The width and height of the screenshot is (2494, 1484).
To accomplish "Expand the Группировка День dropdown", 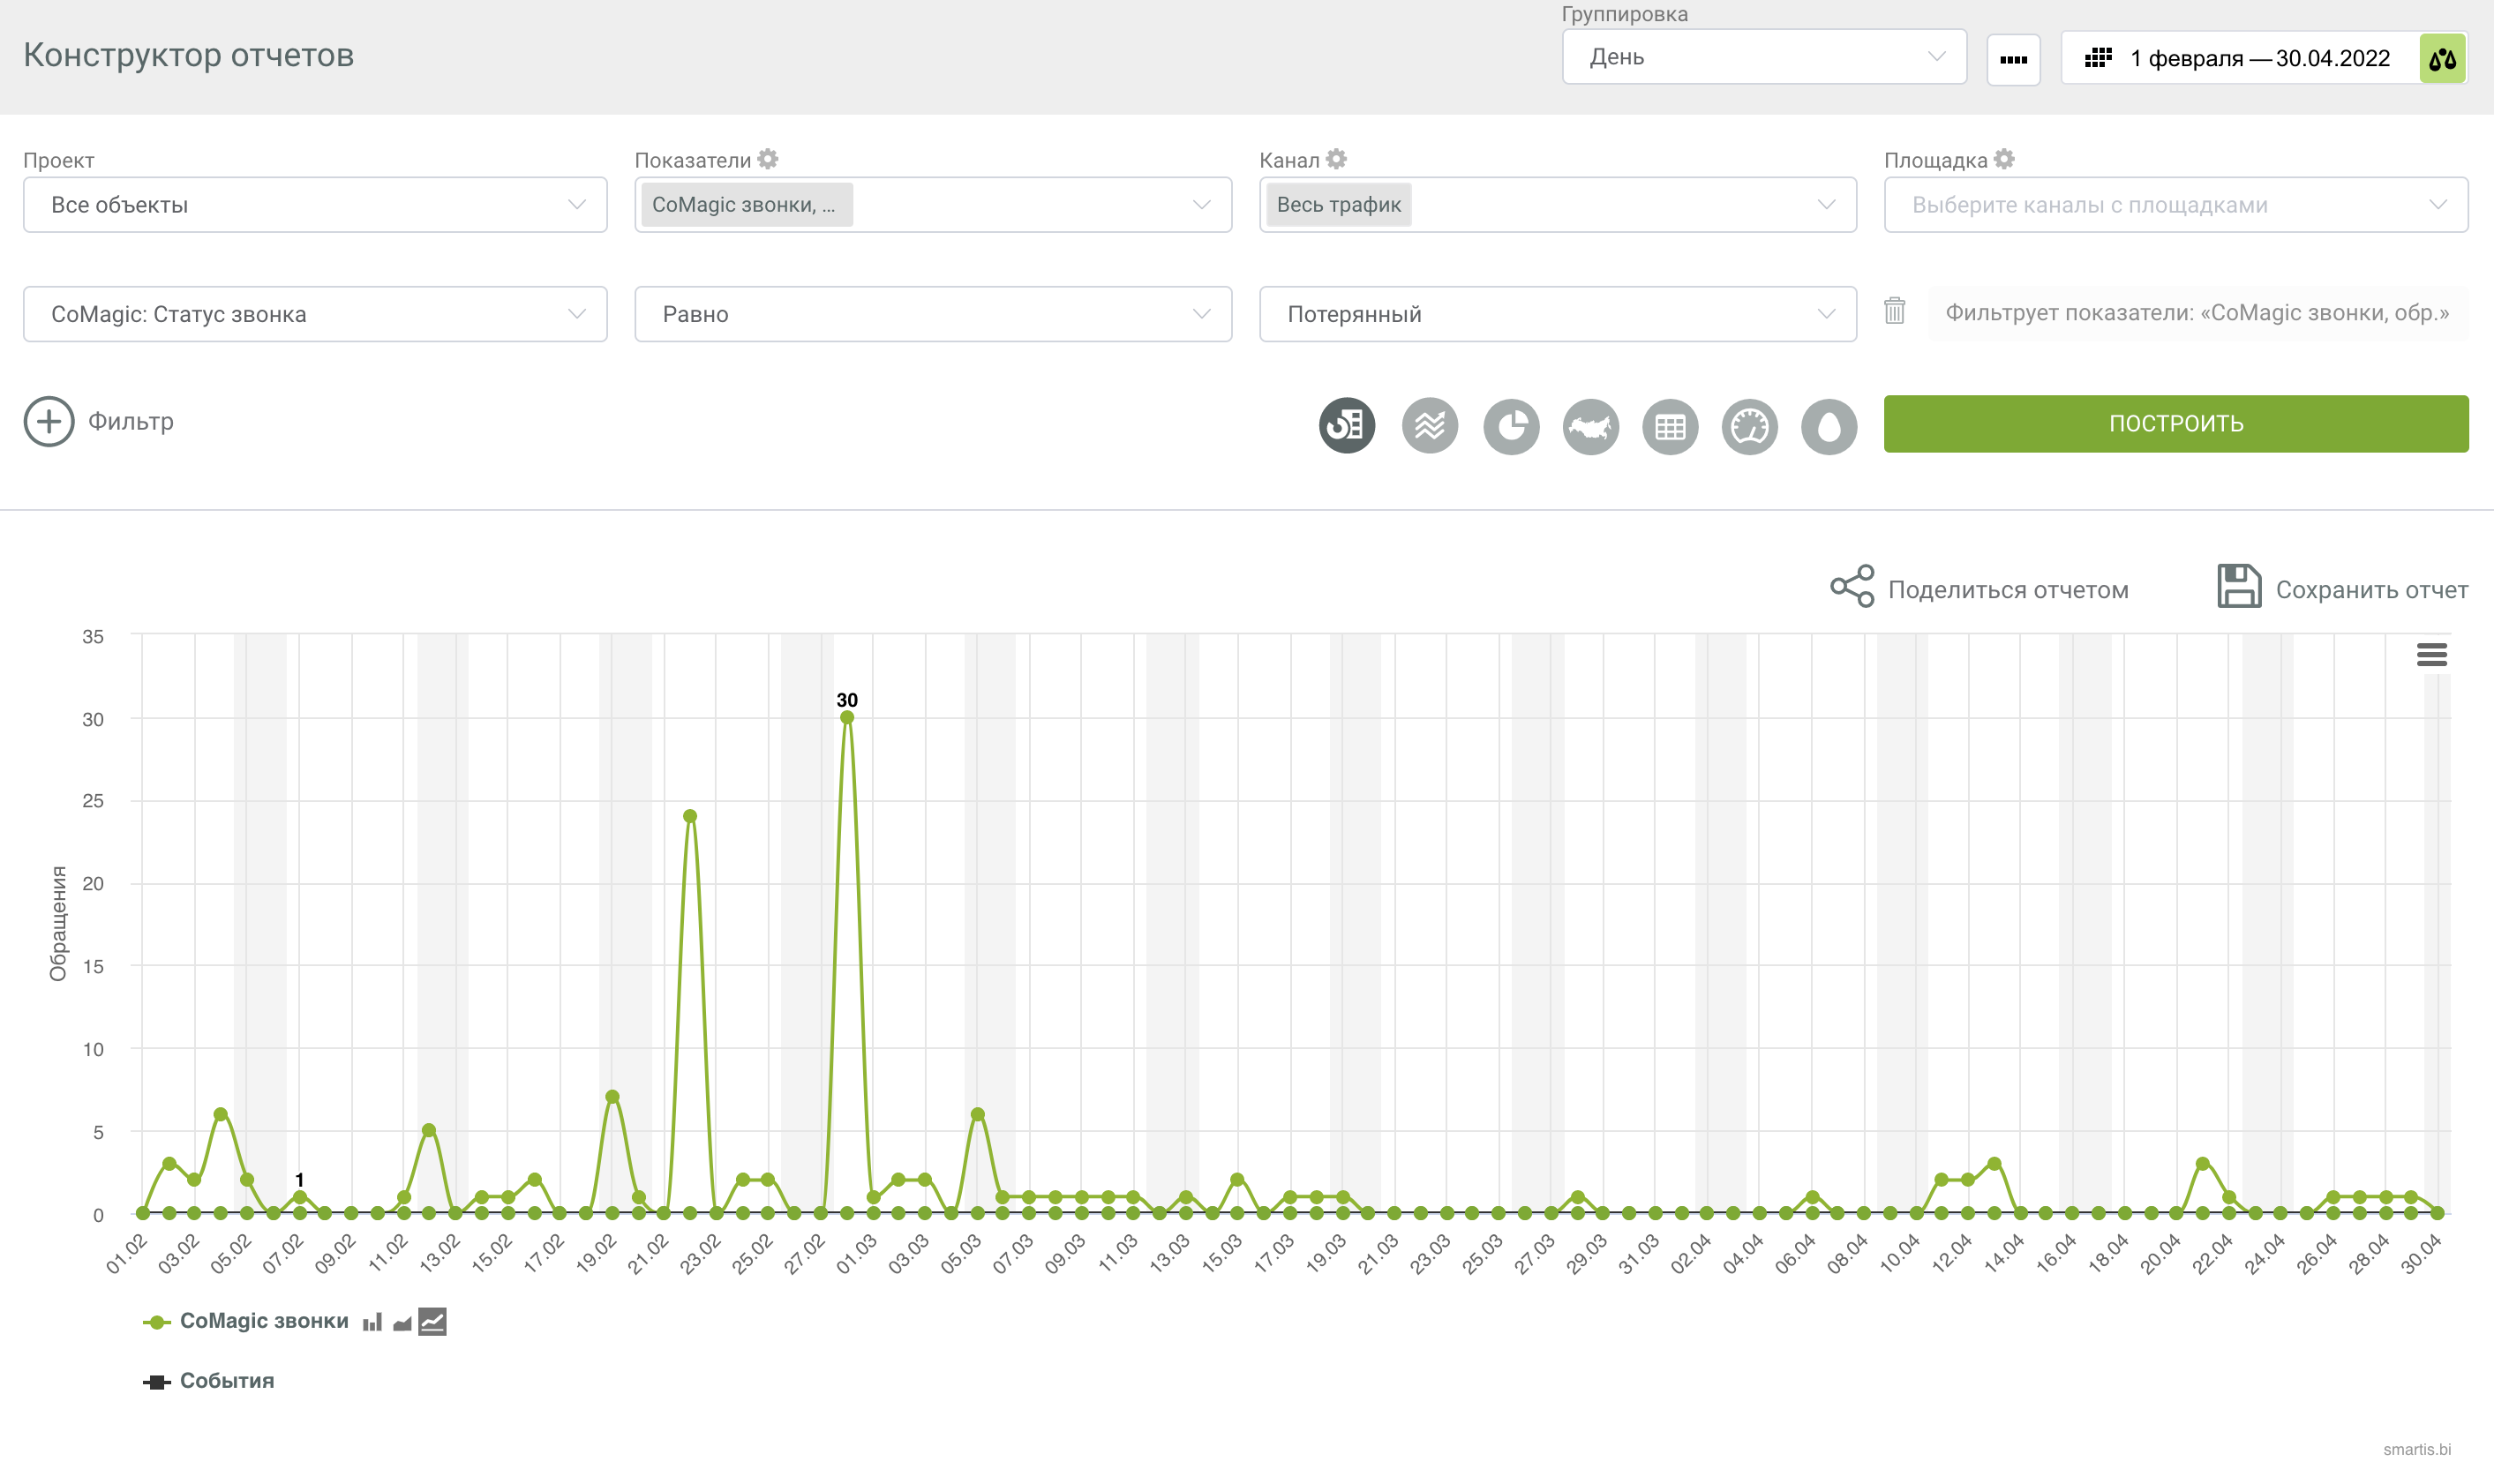I will (x=1763, y=57).
